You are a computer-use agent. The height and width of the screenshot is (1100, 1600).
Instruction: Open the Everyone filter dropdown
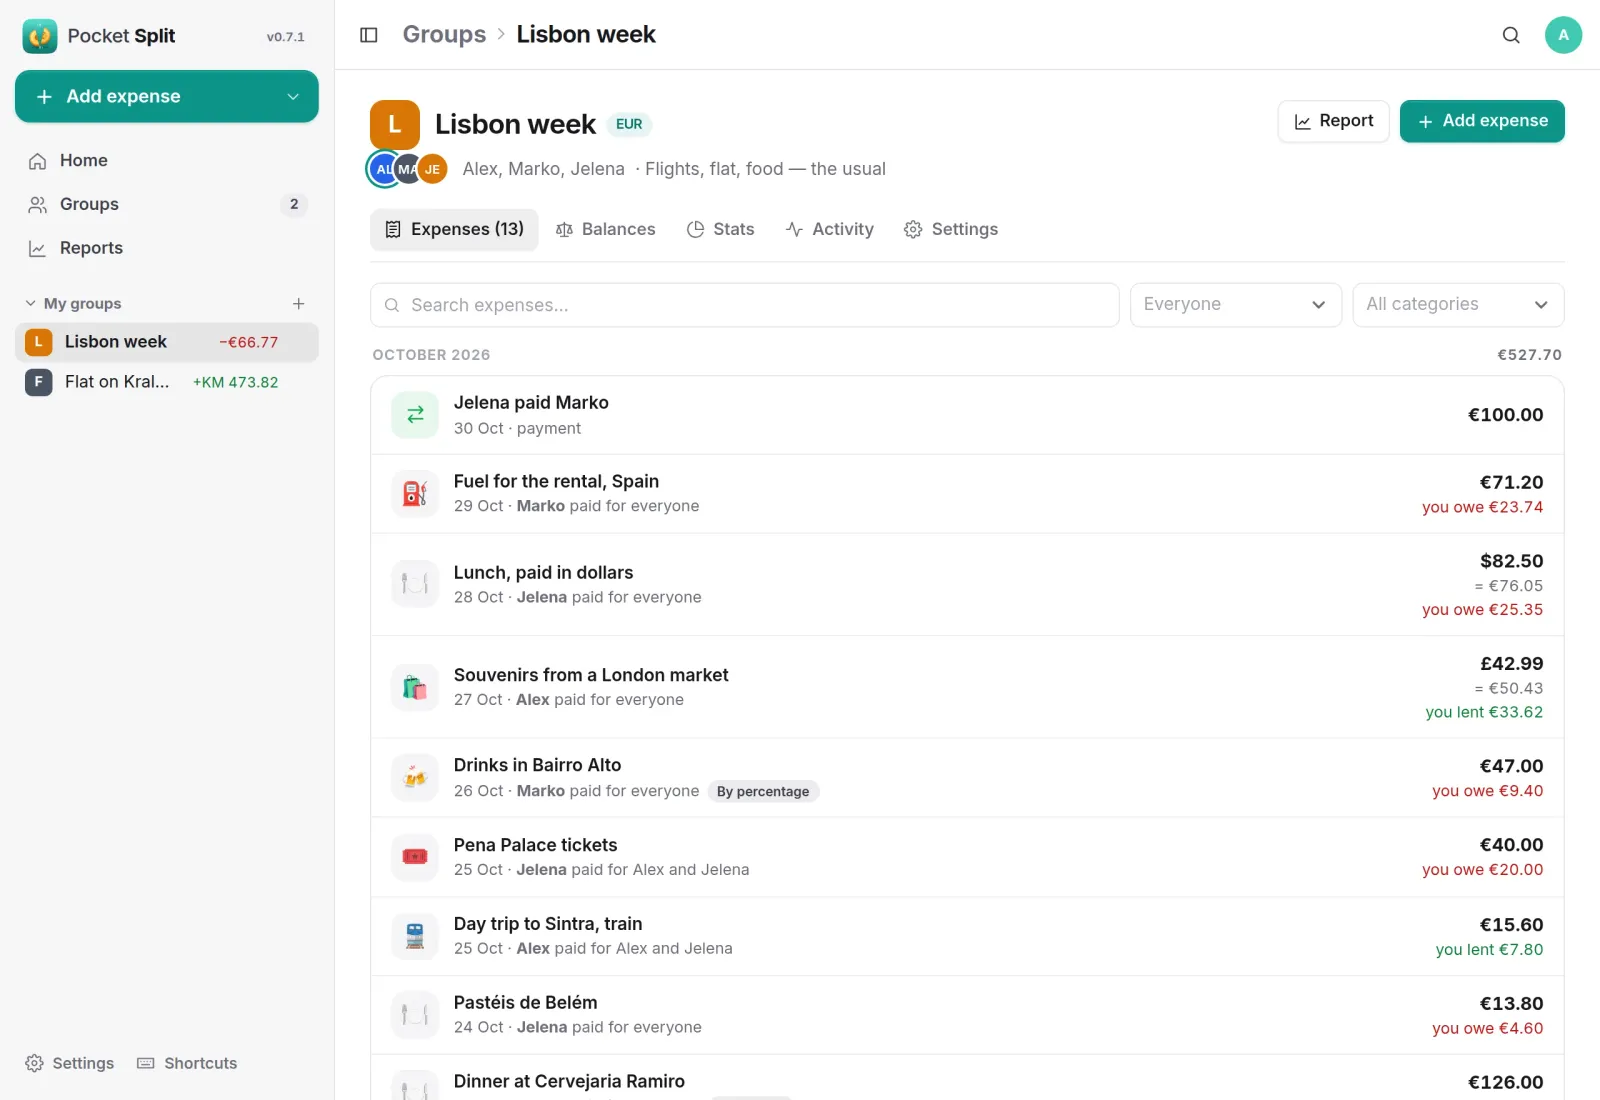tap(1235, 305)
